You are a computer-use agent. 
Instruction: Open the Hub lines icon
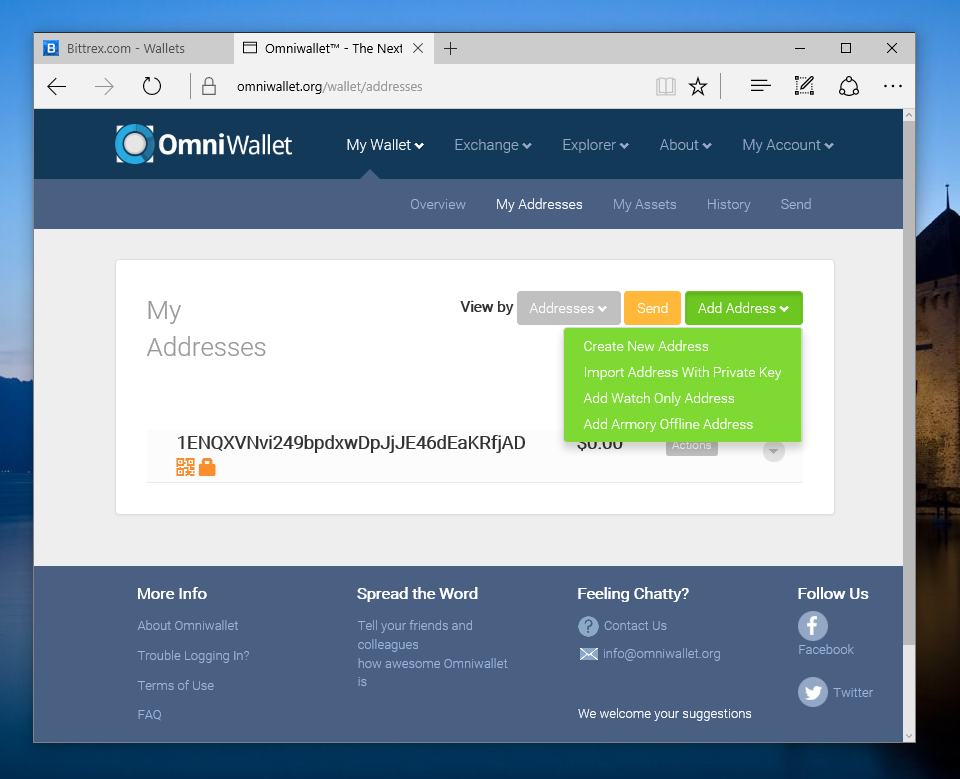760,86
